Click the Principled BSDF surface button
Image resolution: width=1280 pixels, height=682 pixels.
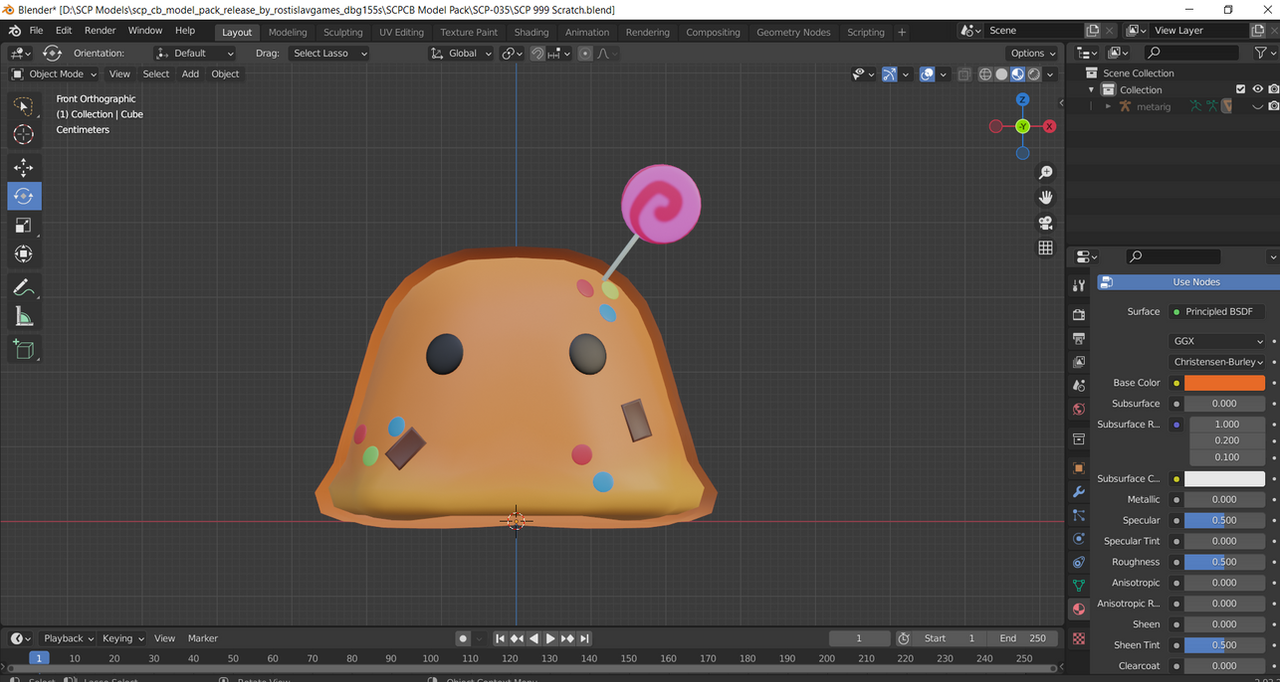1218,312
